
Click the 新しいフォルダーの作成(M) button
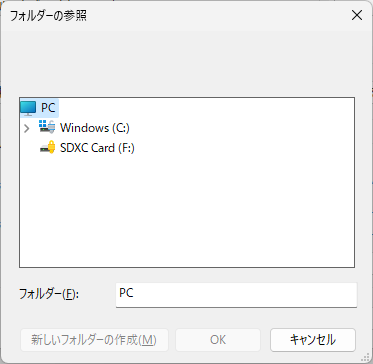(x=94, y=340)
